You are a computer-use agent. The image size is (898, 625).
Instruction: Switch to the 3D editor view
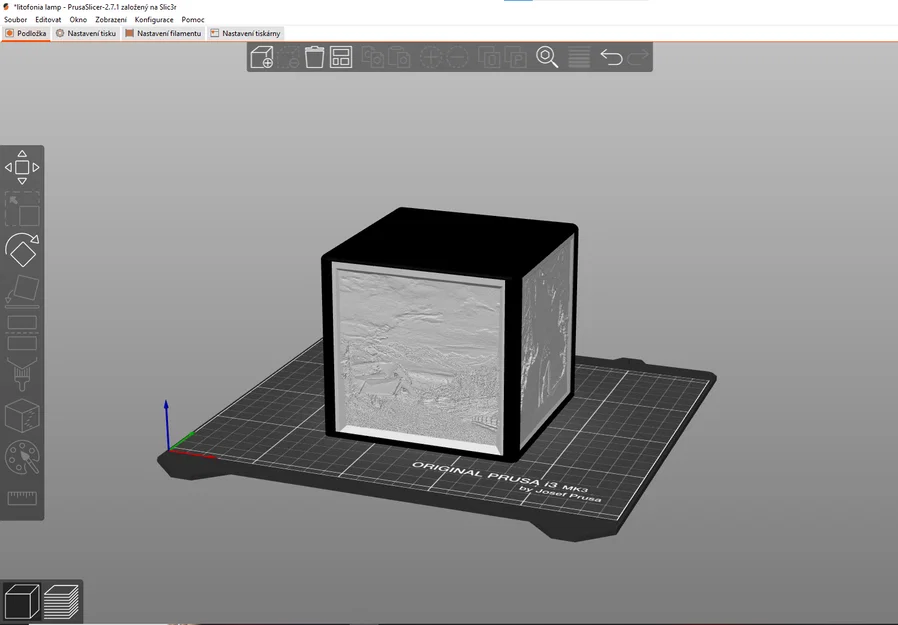pyautogui.click(x=21, y=602)
